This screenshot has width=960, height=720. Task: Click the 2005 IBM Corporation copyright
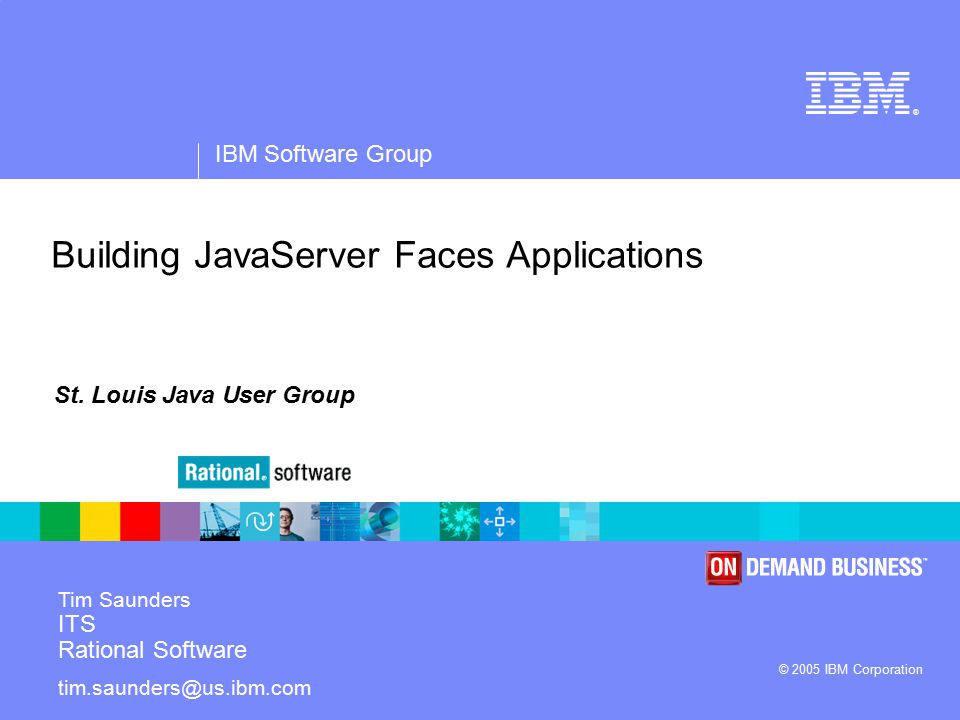[850, 669]
